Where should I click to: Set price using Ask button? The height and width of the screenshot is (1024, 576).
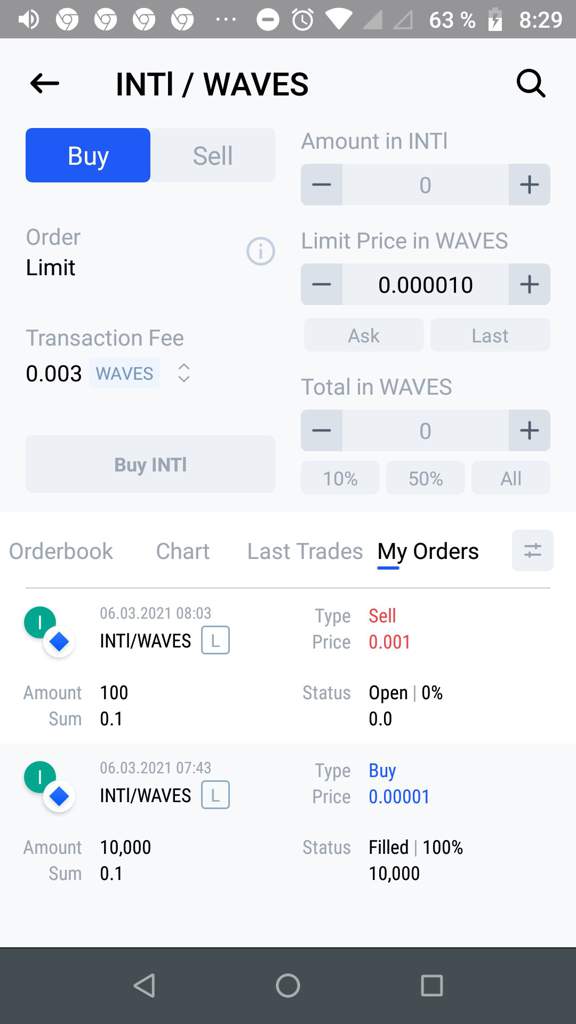[364, 336]
